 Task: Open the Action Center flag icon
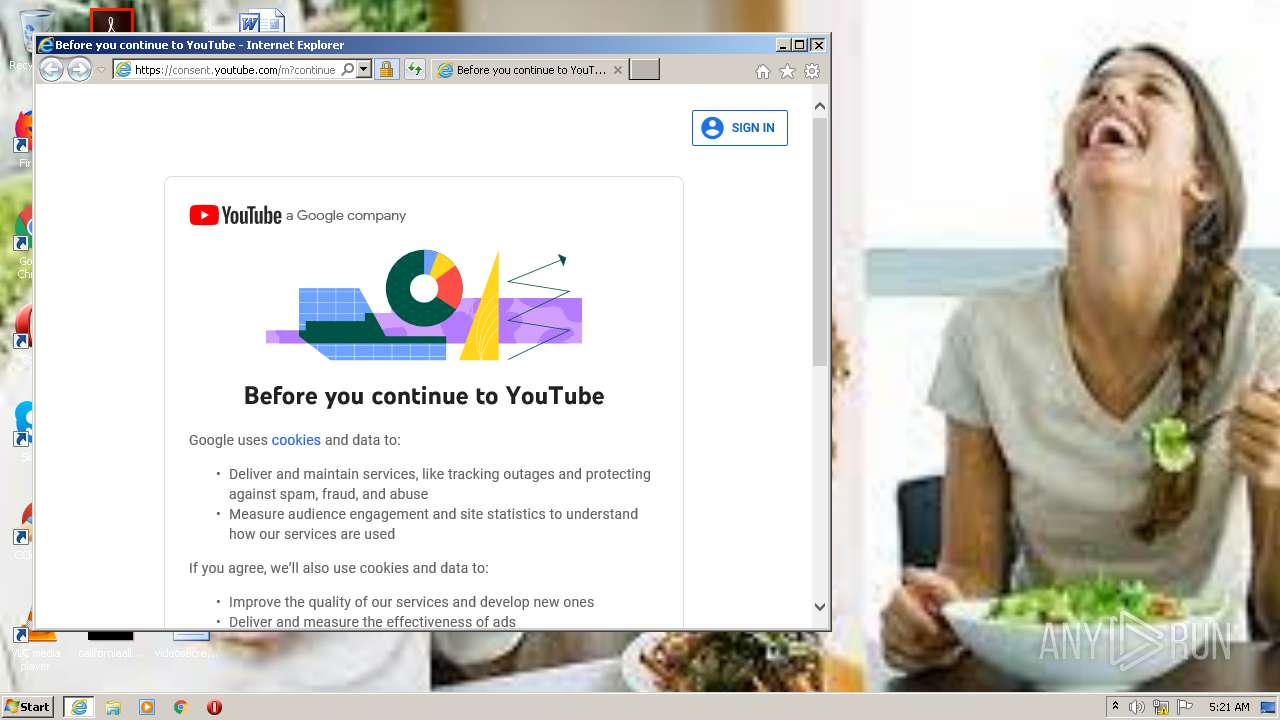[1185, 707]
